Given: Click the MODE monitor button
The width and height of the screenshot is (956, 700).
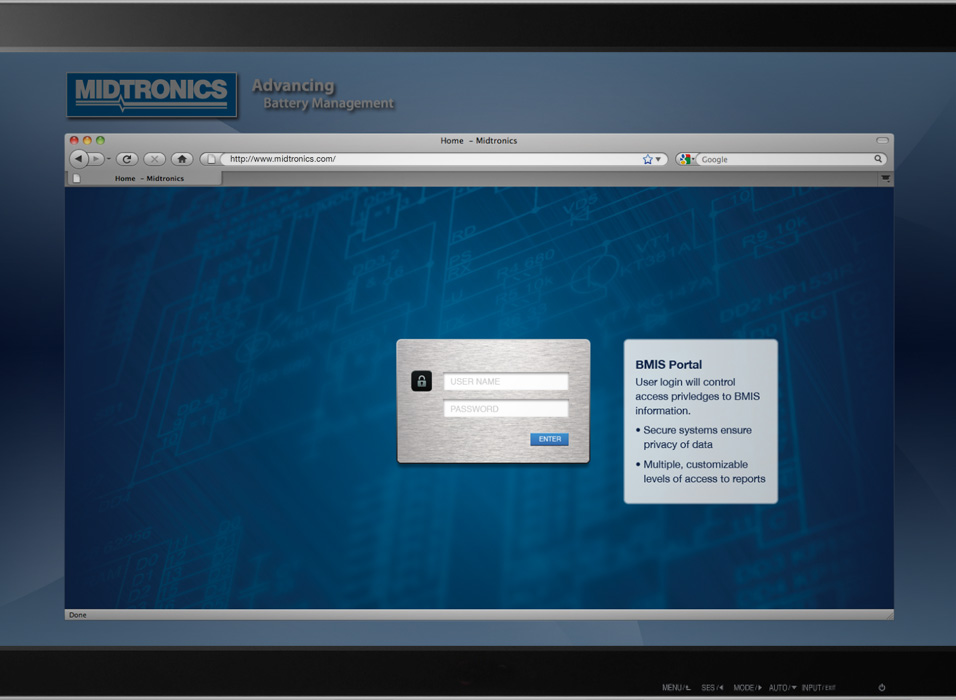Looking at the screenshot, I should click(x=747, y=688).
